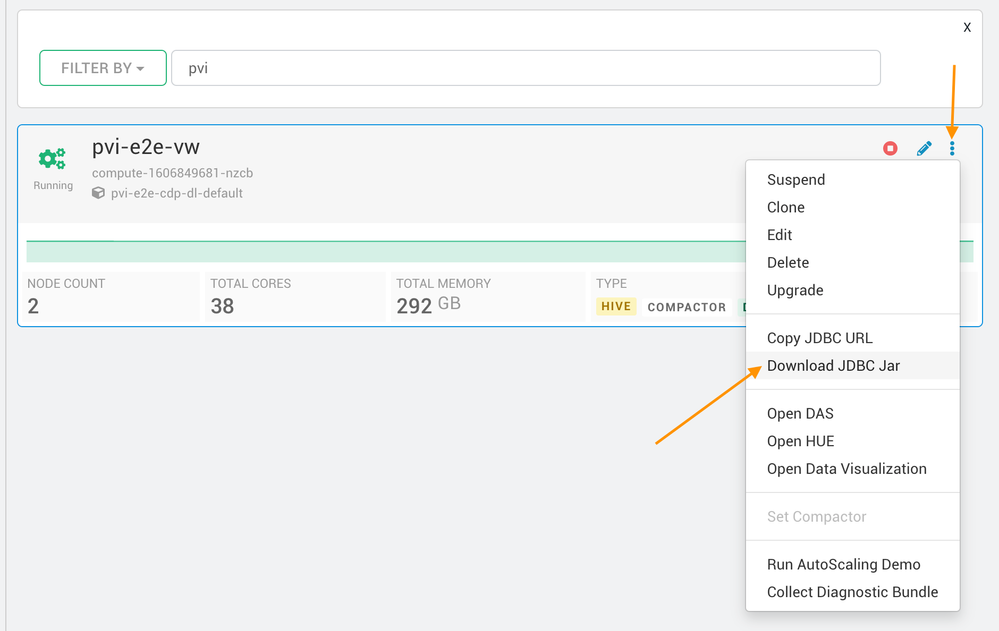The image size is (999, 631).
Task: Click the running gears status icon
Action: pyautogui.click(x=52, y=158)
